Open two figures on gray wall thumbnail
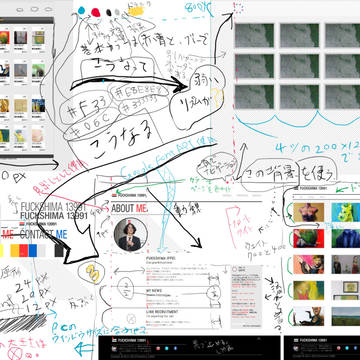The image size is (360, 360). (346, 264)
